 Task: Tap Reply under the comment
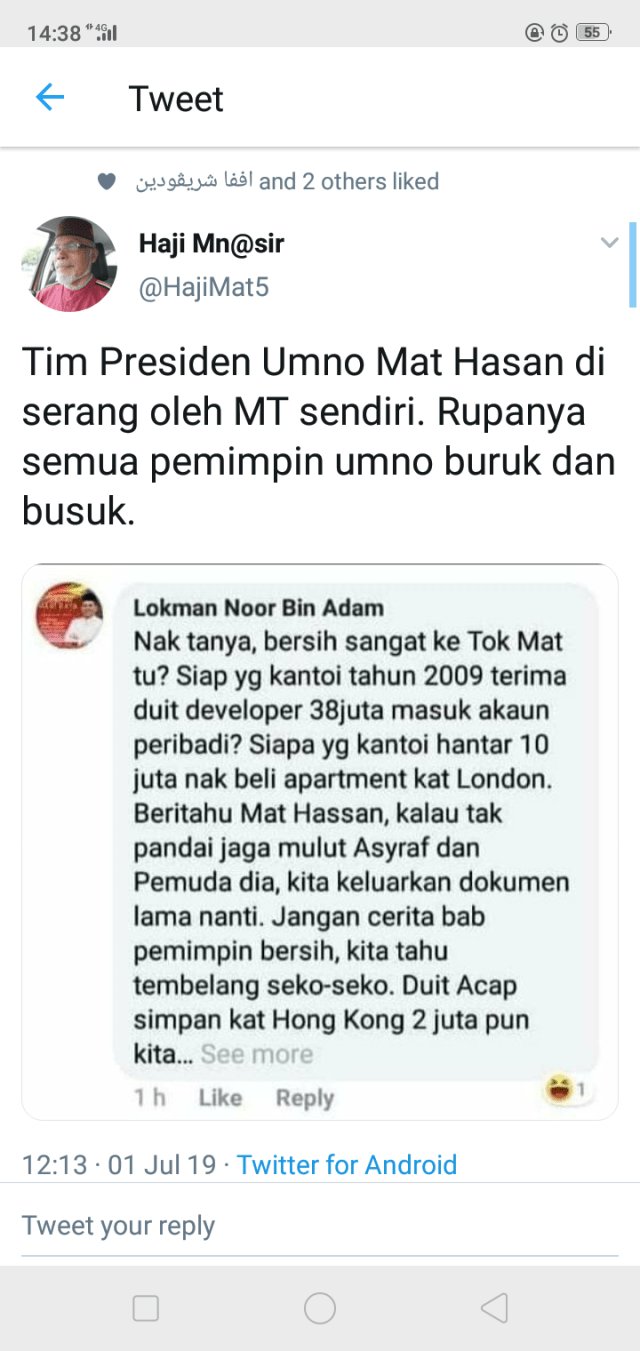pos(305,1098)
